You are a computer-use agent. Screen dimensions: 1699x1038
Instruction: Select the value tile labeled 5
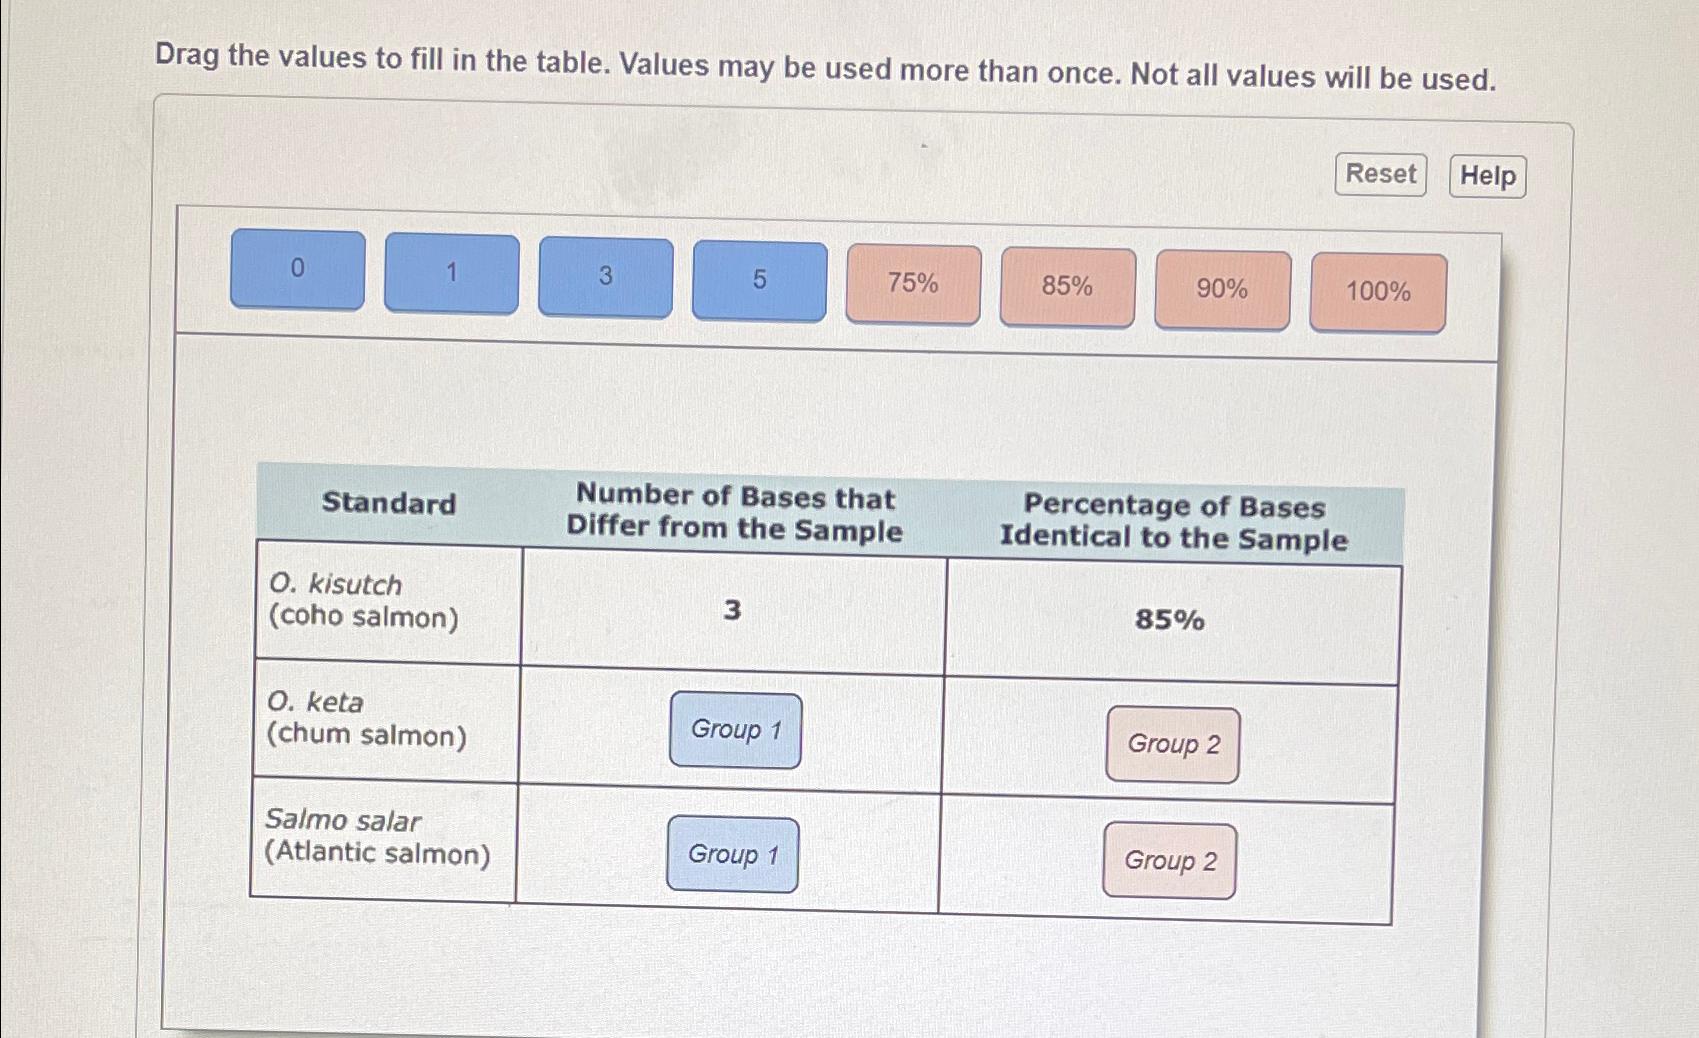(x=758, y=280)
